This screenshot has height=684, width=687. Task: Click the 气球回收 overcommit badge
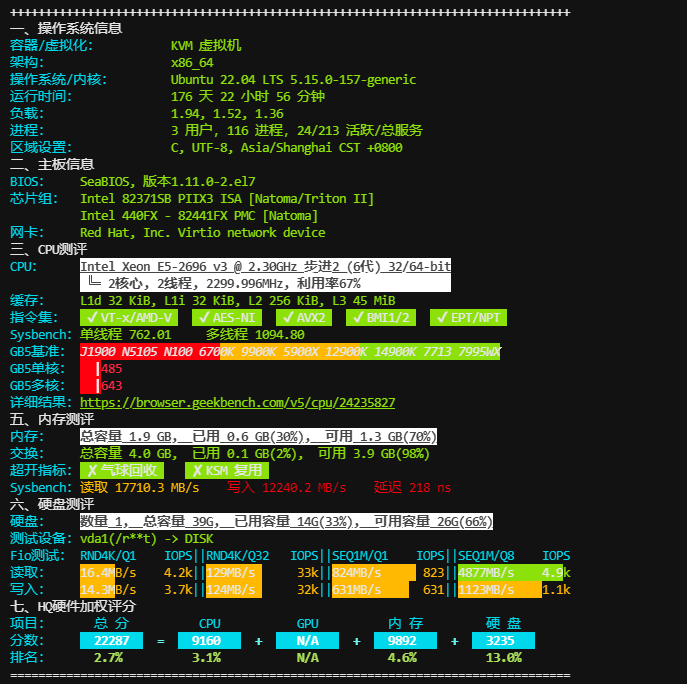tap(122, 471)
